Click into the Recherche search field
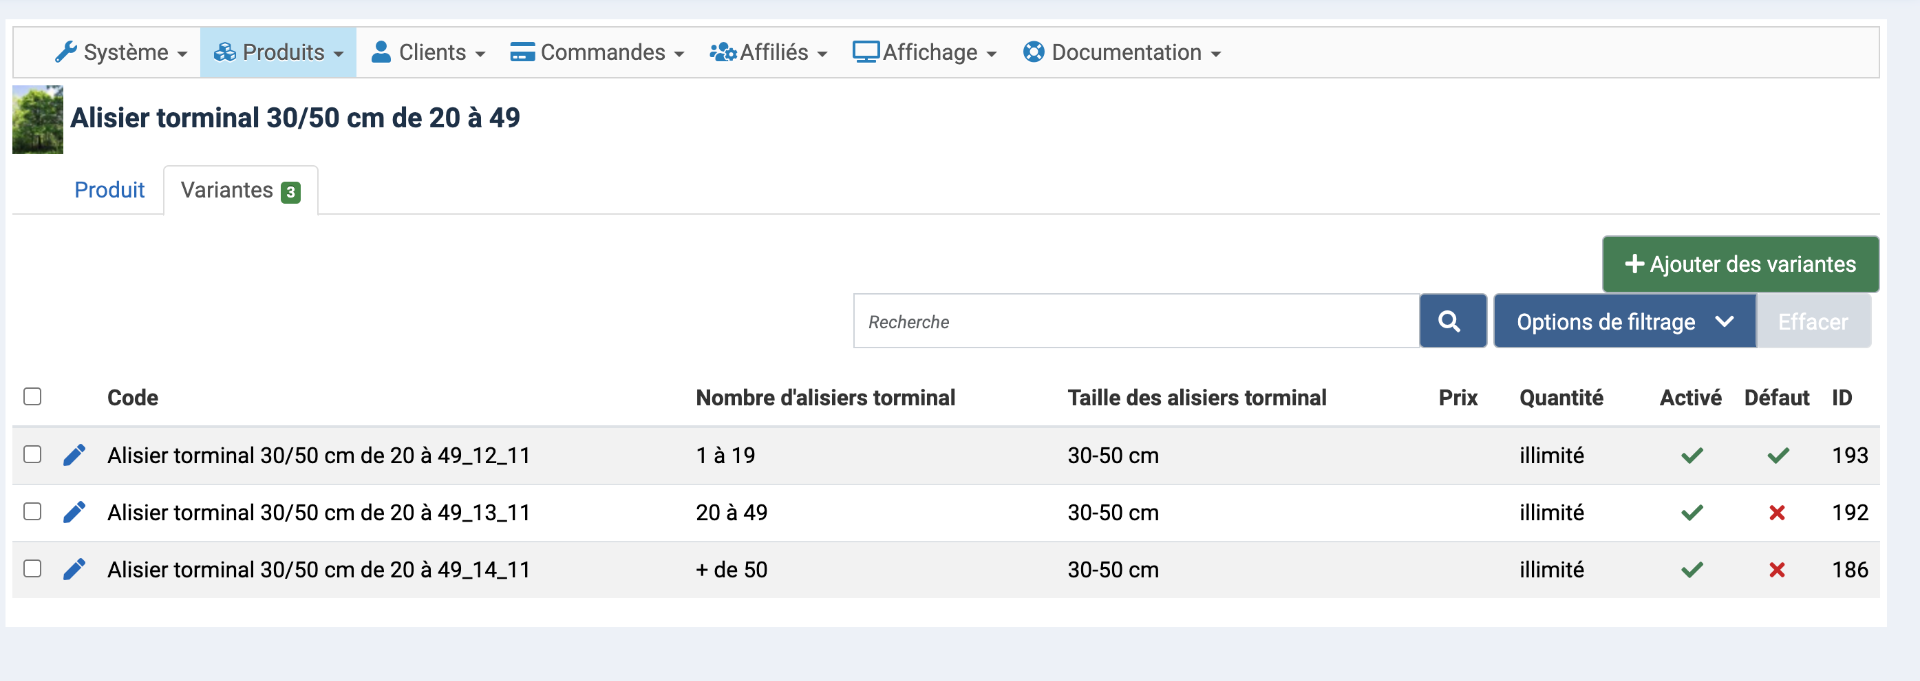 (1135, 321)
